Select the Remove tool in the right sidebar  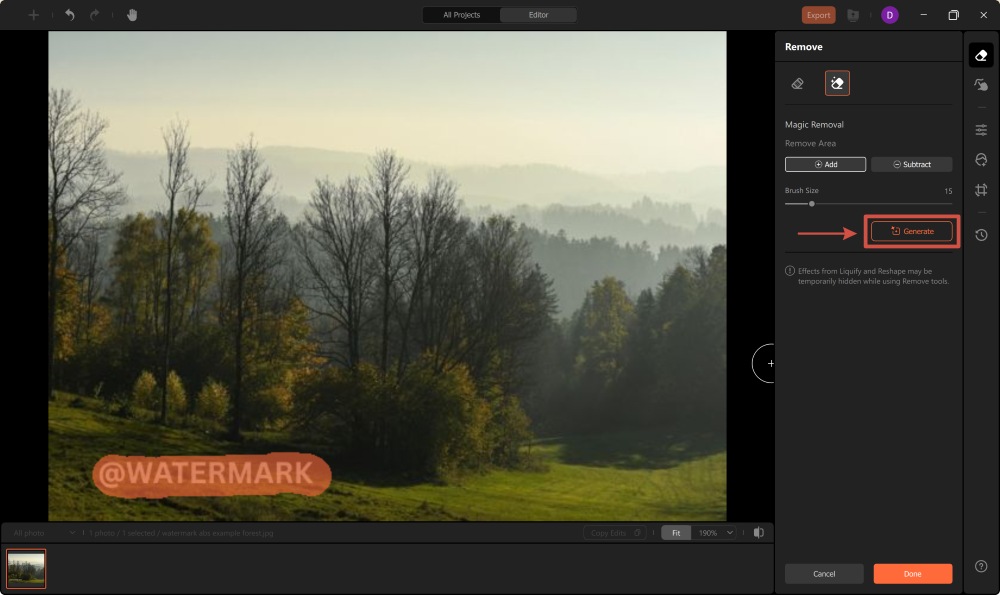[x=981, y=55]
